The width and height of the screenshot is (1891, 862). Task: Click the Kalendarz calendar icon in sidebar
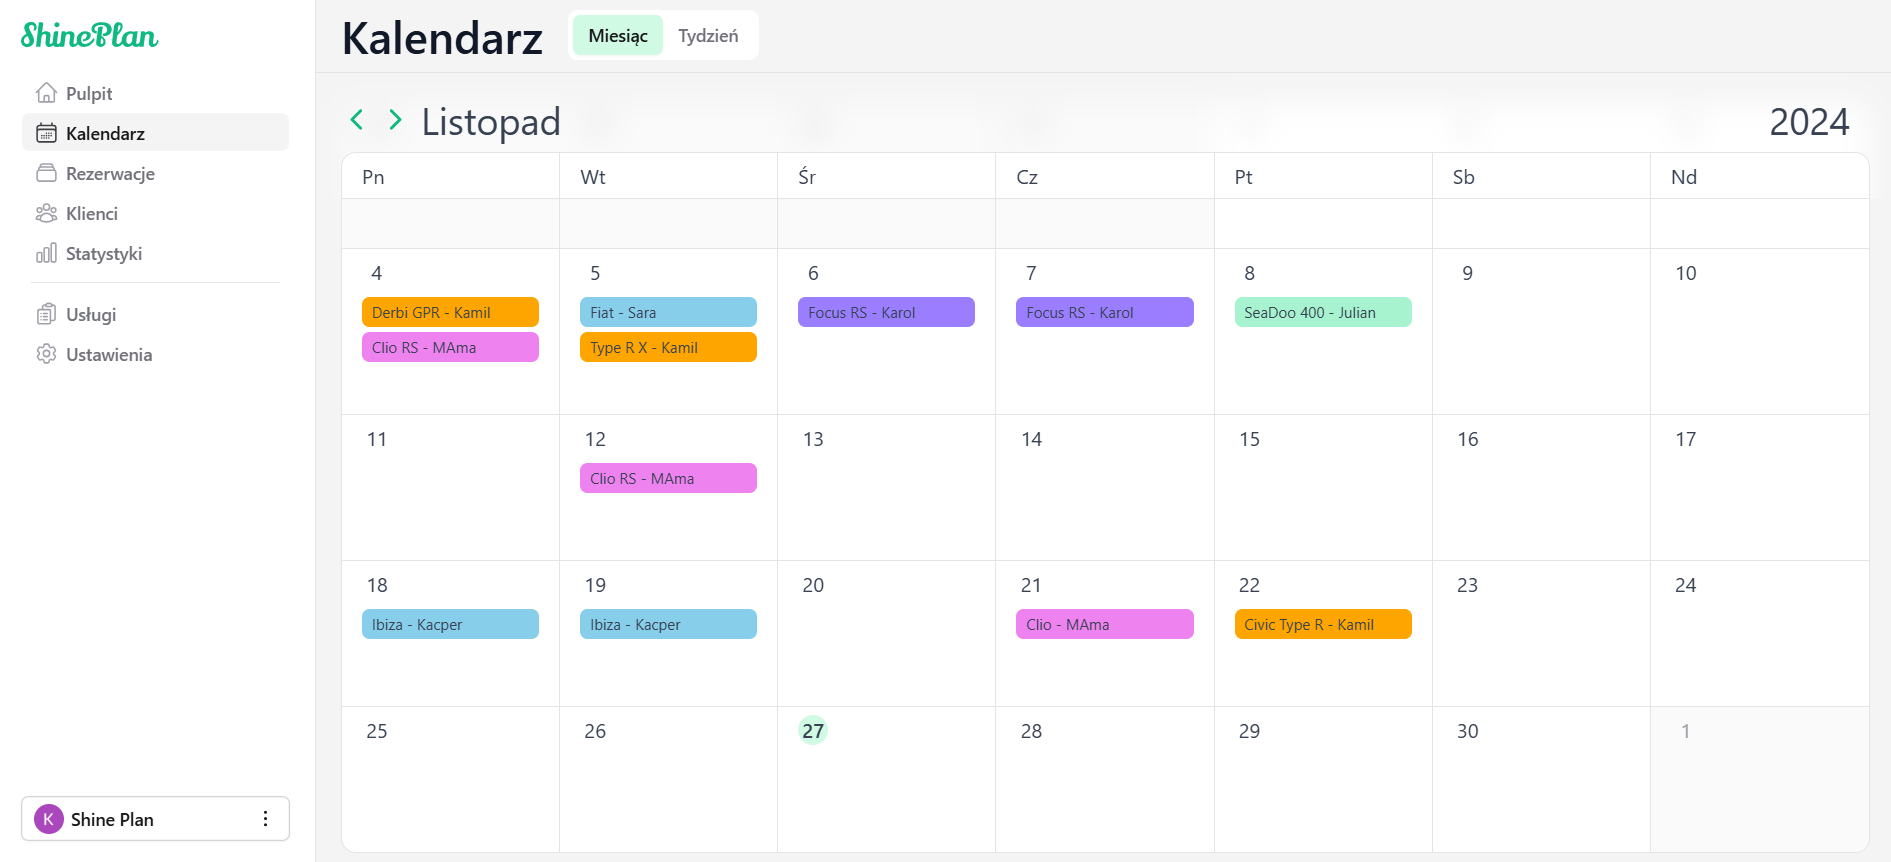click(46, 133)
